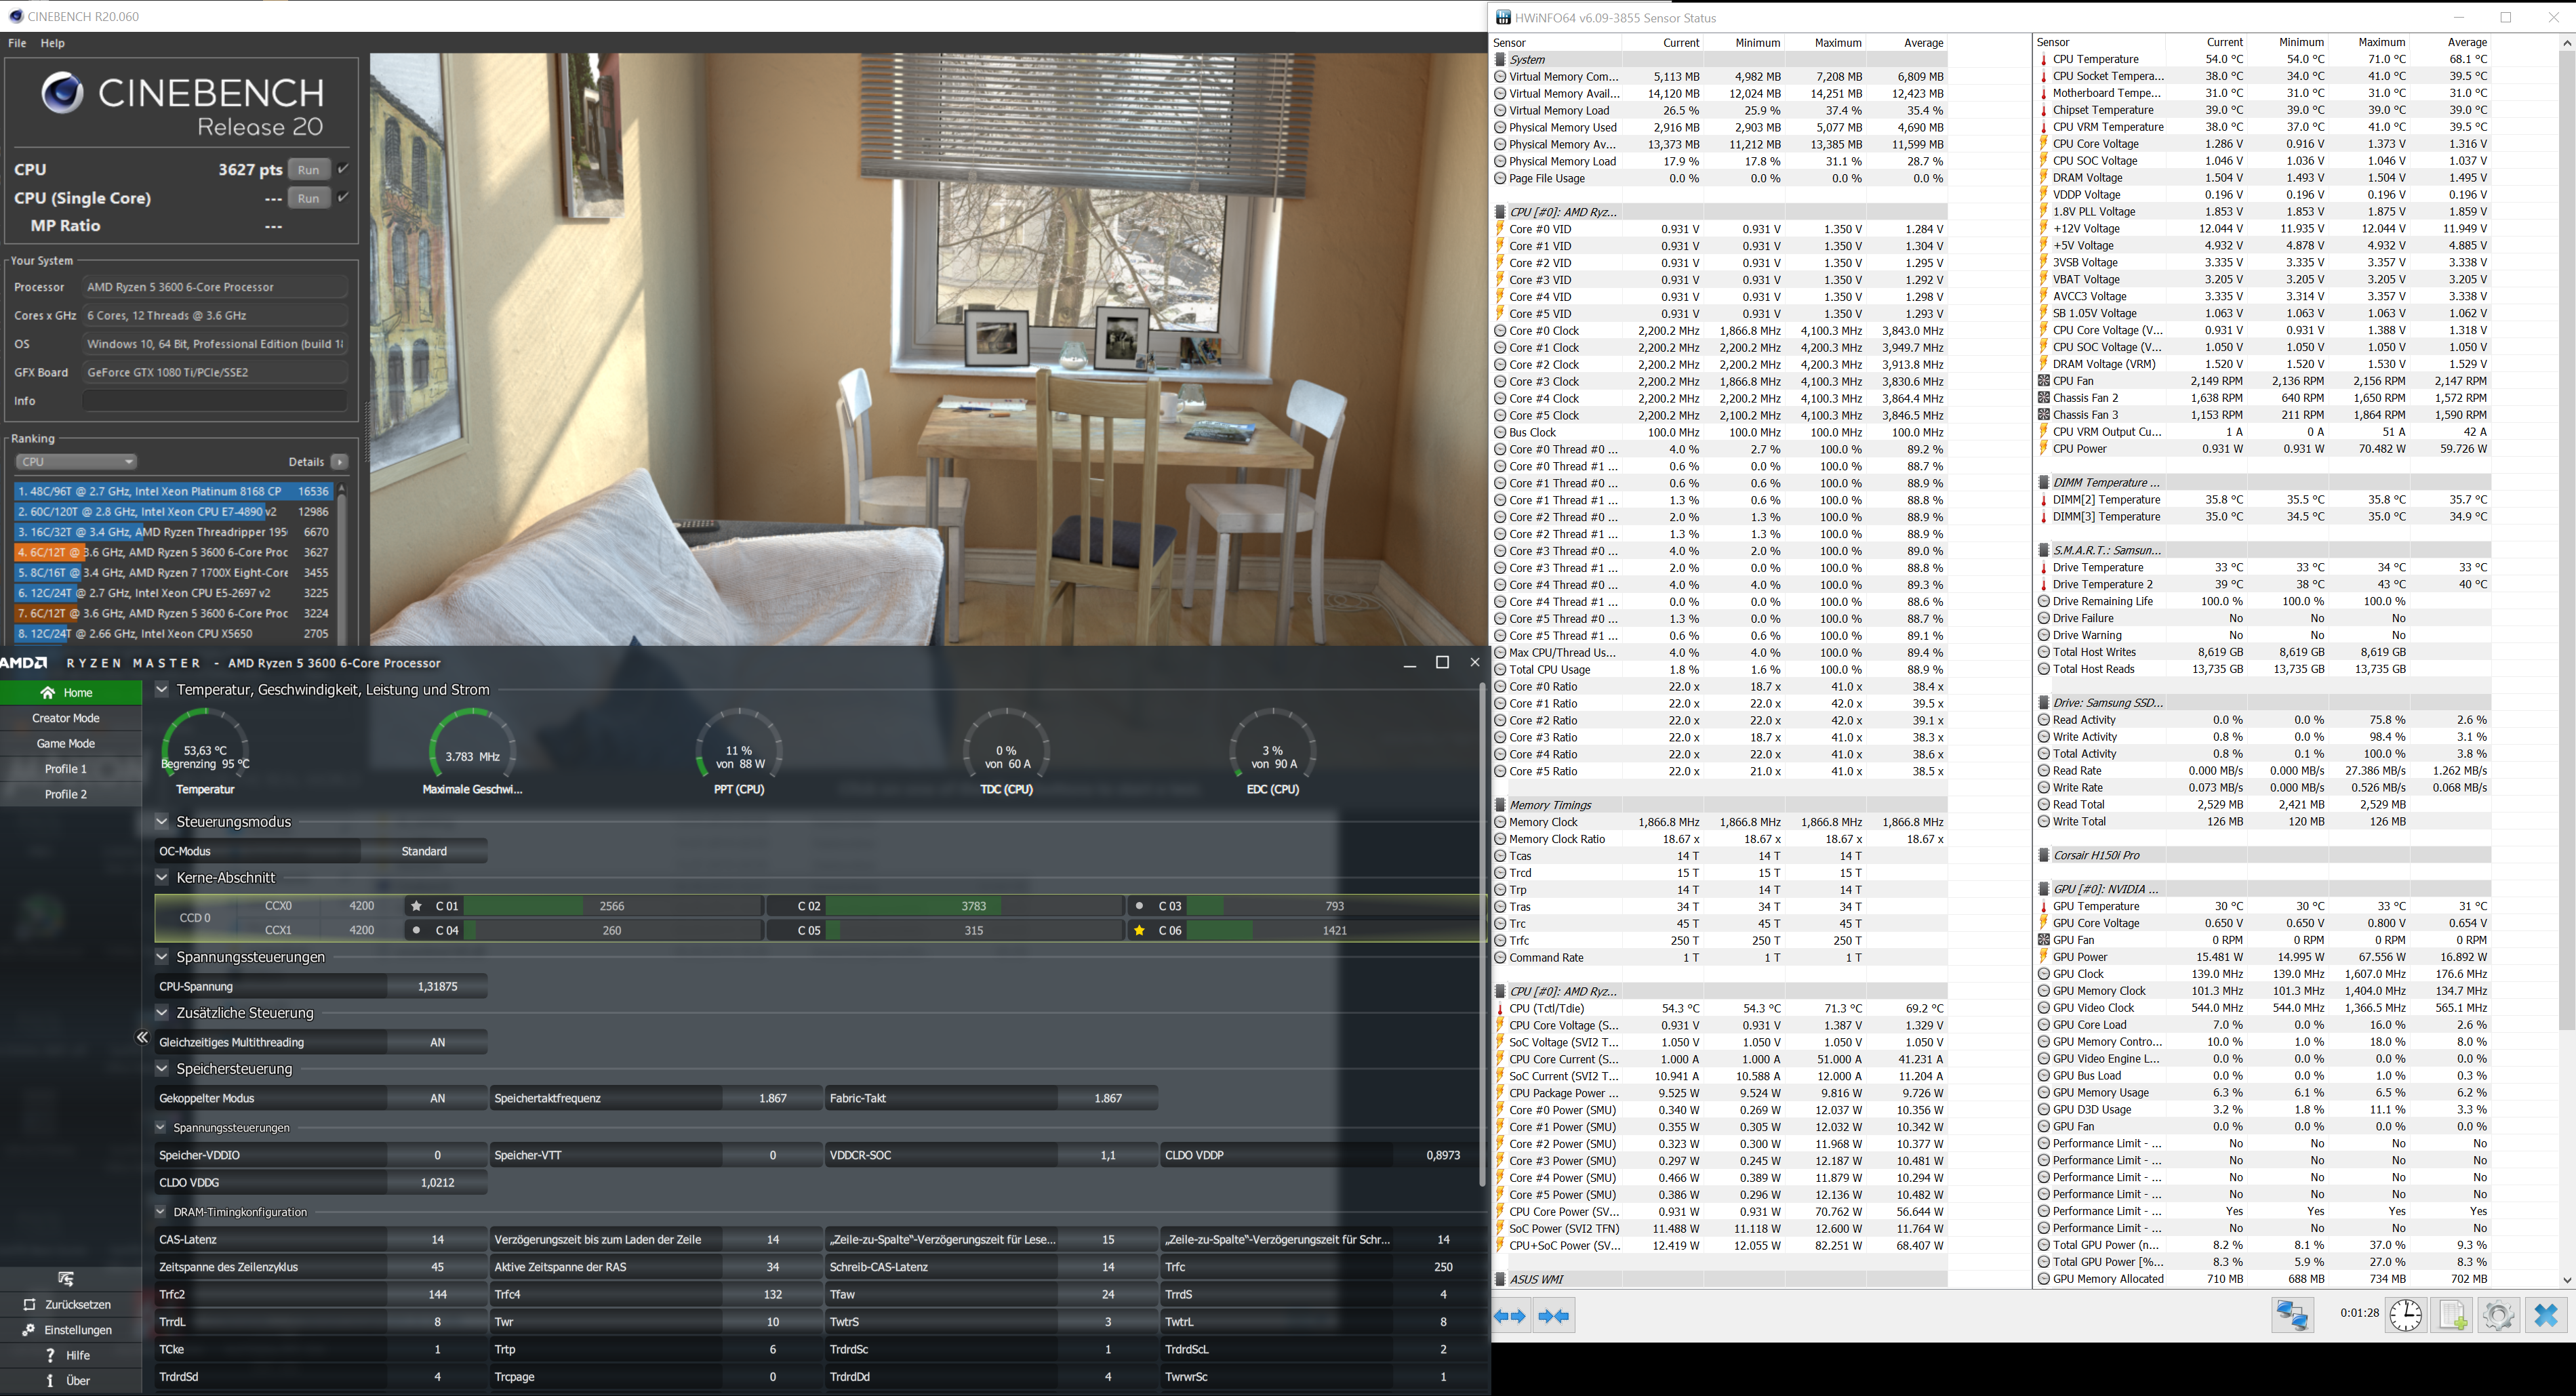Open the CPU ranking dropdown
This screenshot has height=1396, width=2576.
(76, 462)
